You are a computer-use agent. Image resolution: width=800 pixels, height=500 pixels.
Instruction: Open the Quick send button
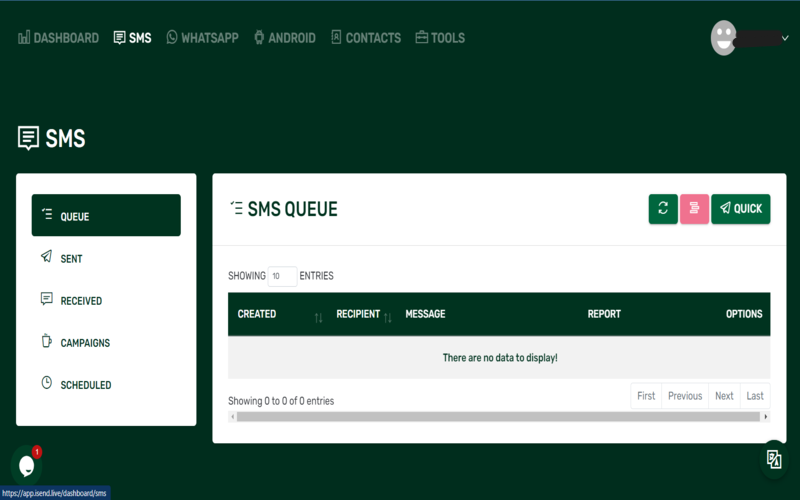(740, 209)
